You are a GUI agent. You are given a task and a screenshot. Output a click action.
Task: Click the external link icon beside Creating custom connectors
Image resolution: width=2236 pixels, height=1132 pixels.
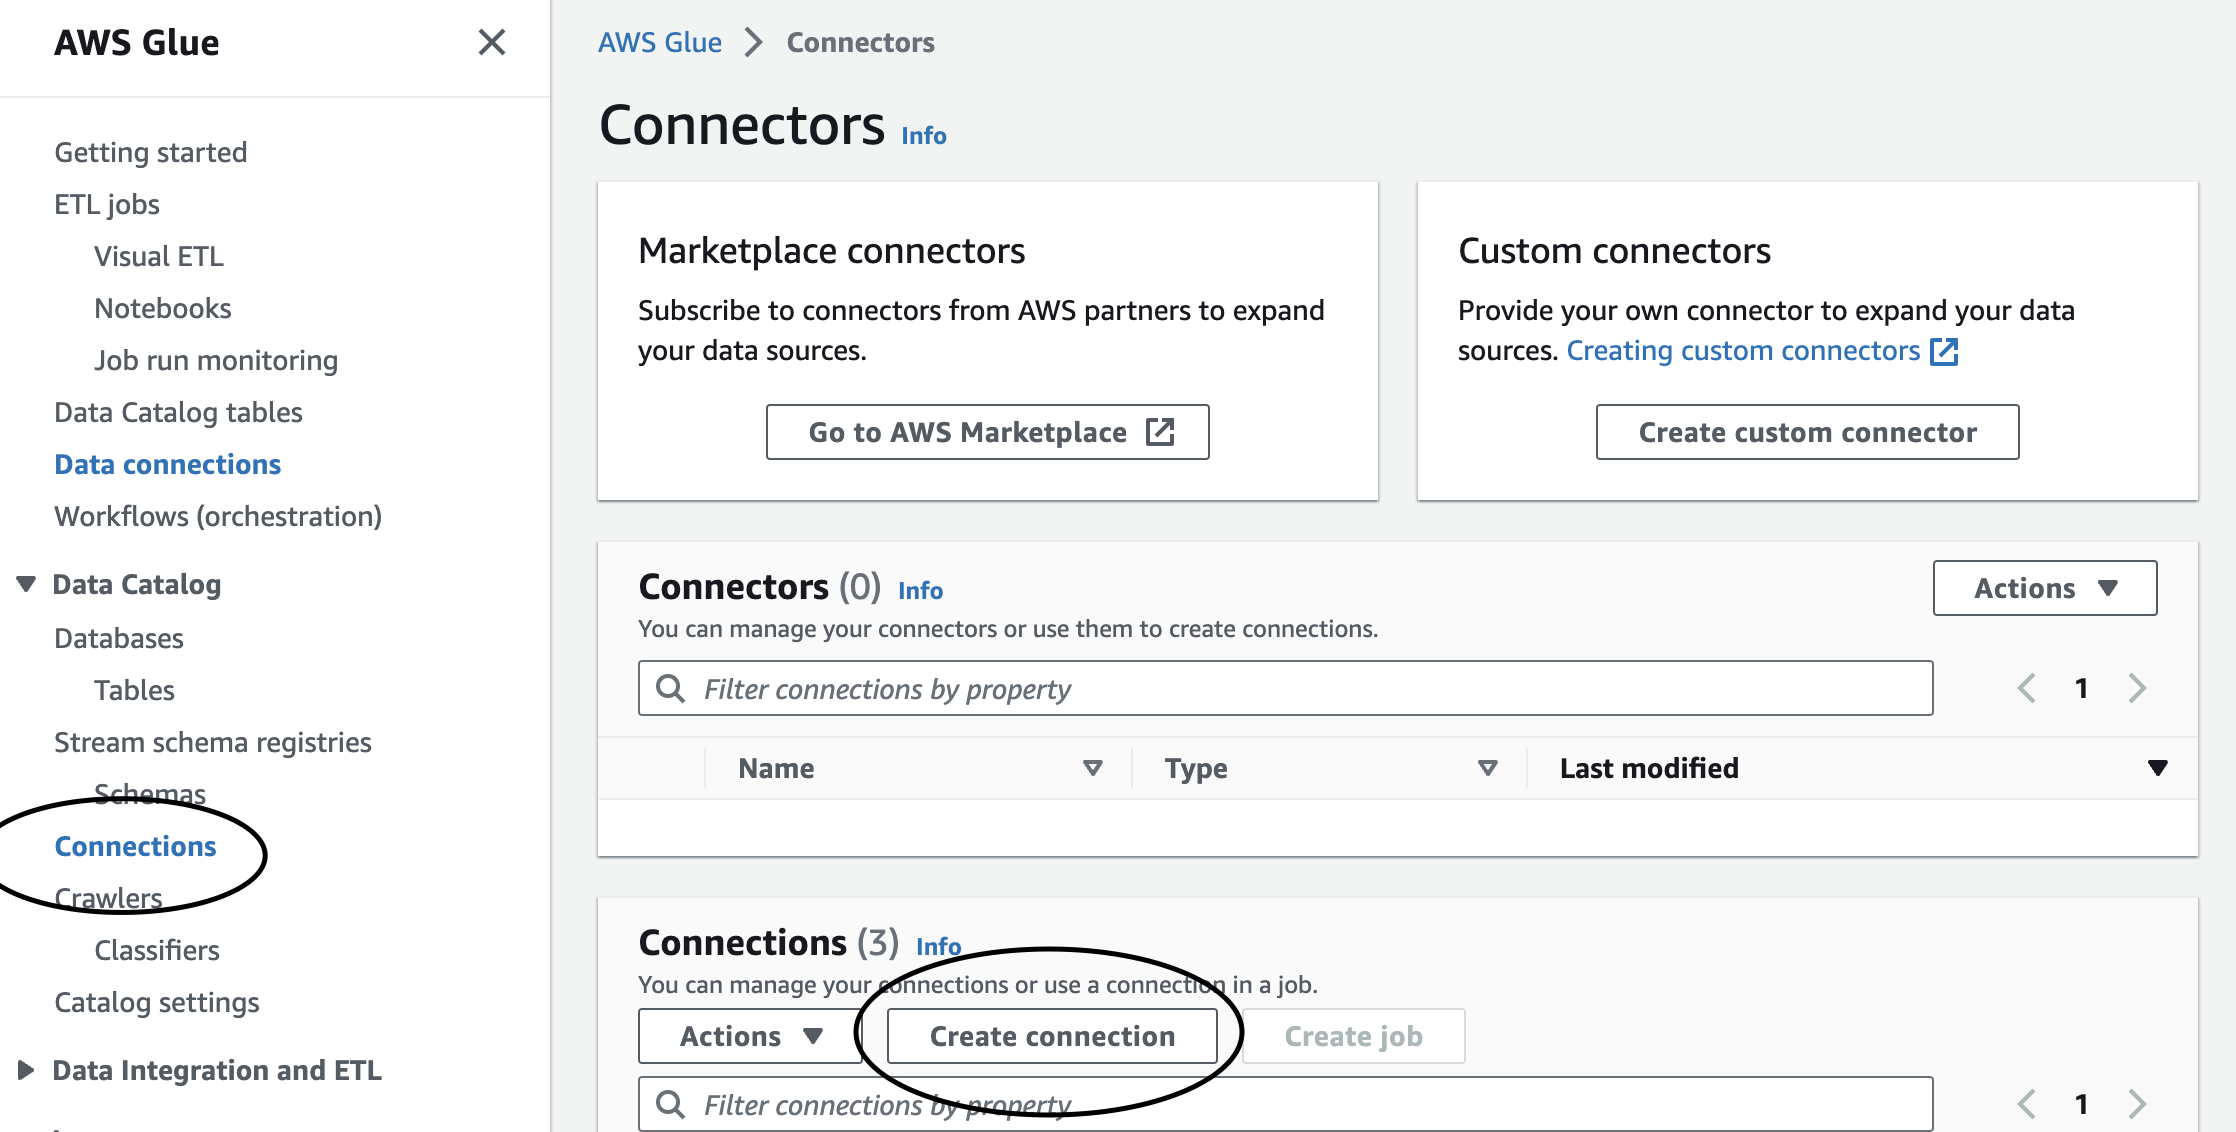tap(1943, 351)
